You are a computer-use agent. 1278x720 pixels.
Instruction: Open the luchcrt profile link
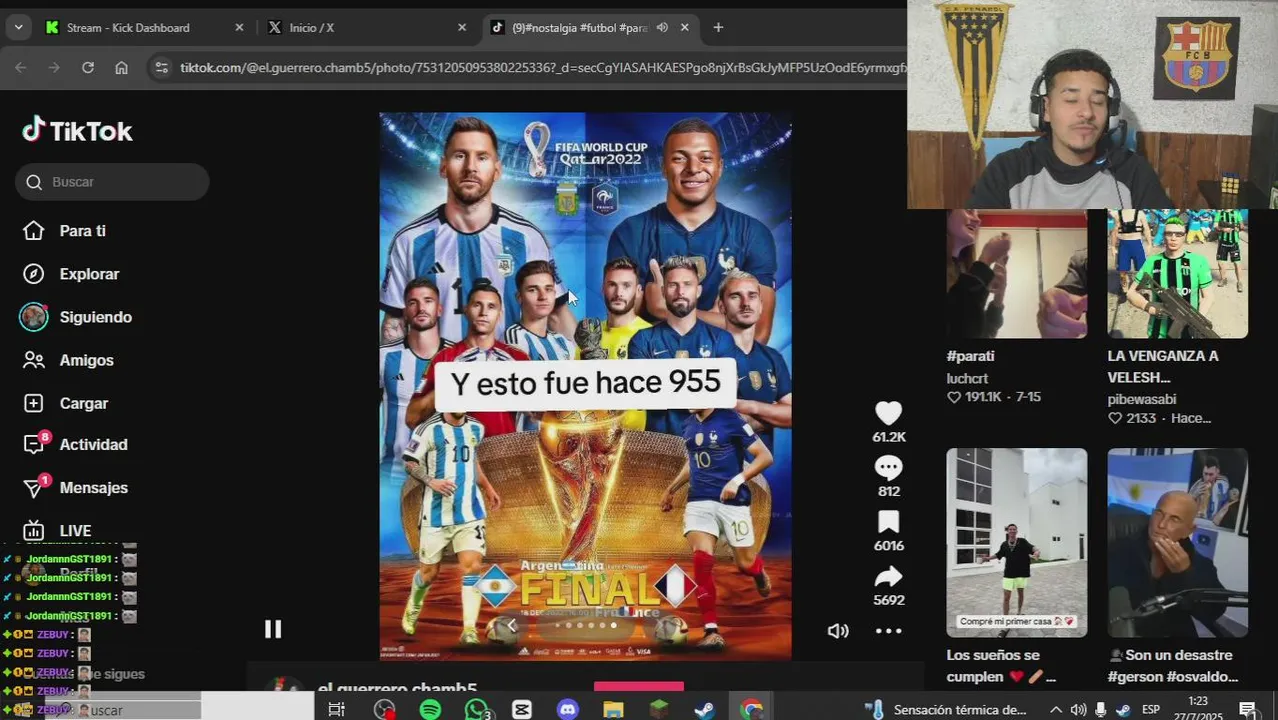tap(967, 378)
